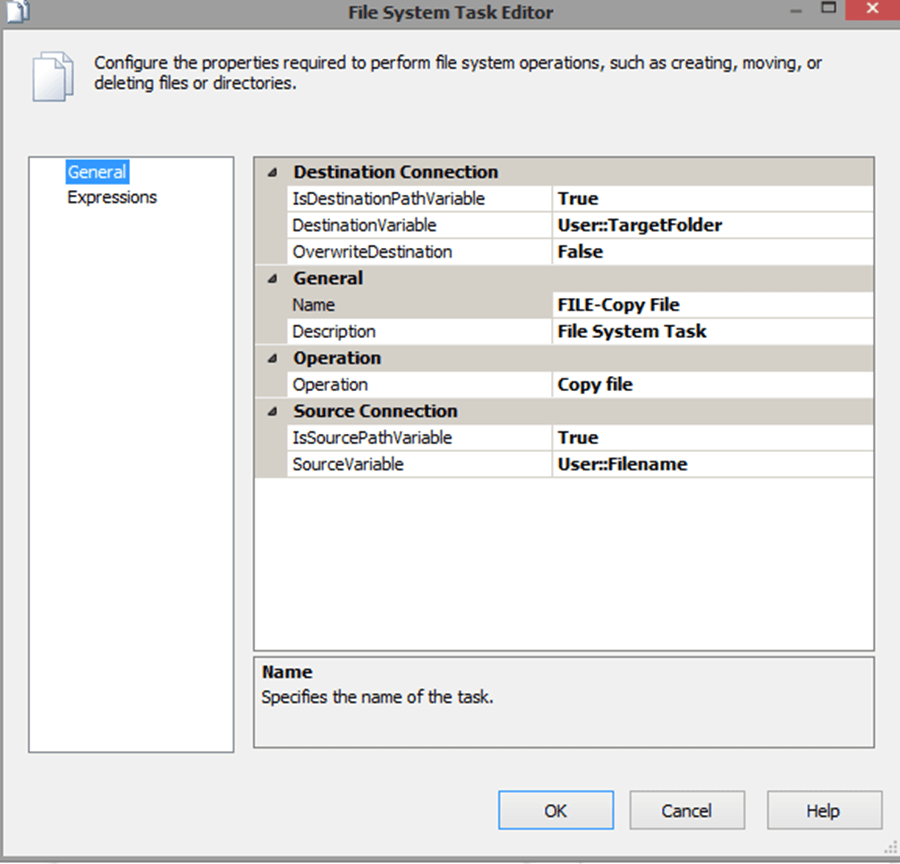Select the IsDestinationPathVariable True value
The image size is (900, 864).
[711, 198]
